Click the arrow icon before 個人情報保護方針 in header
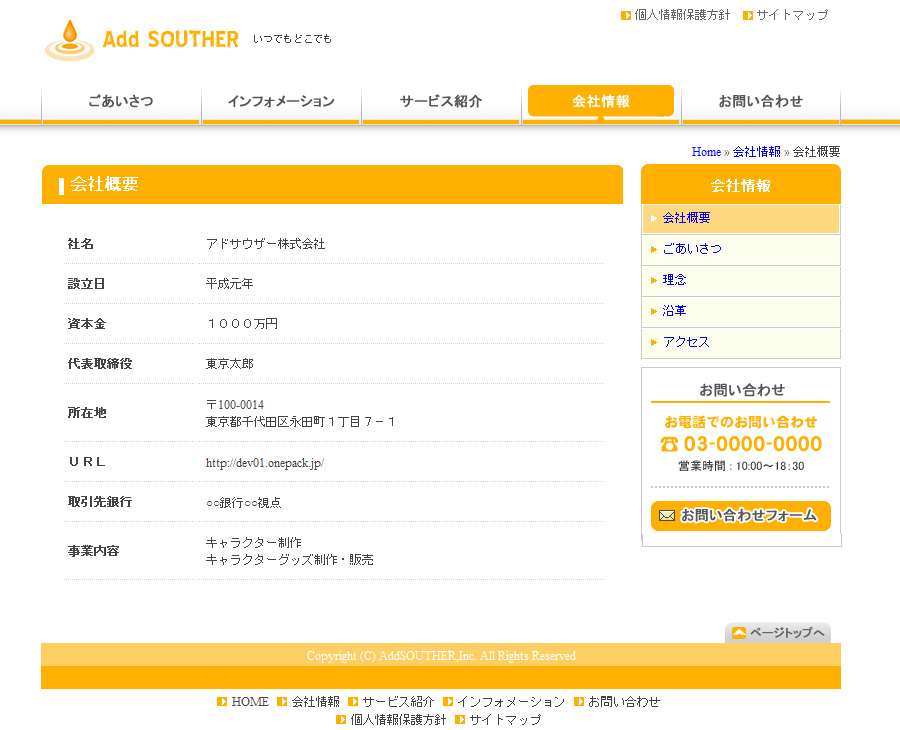This screenshot has width=900, height=730. click(x=626, y=15)
